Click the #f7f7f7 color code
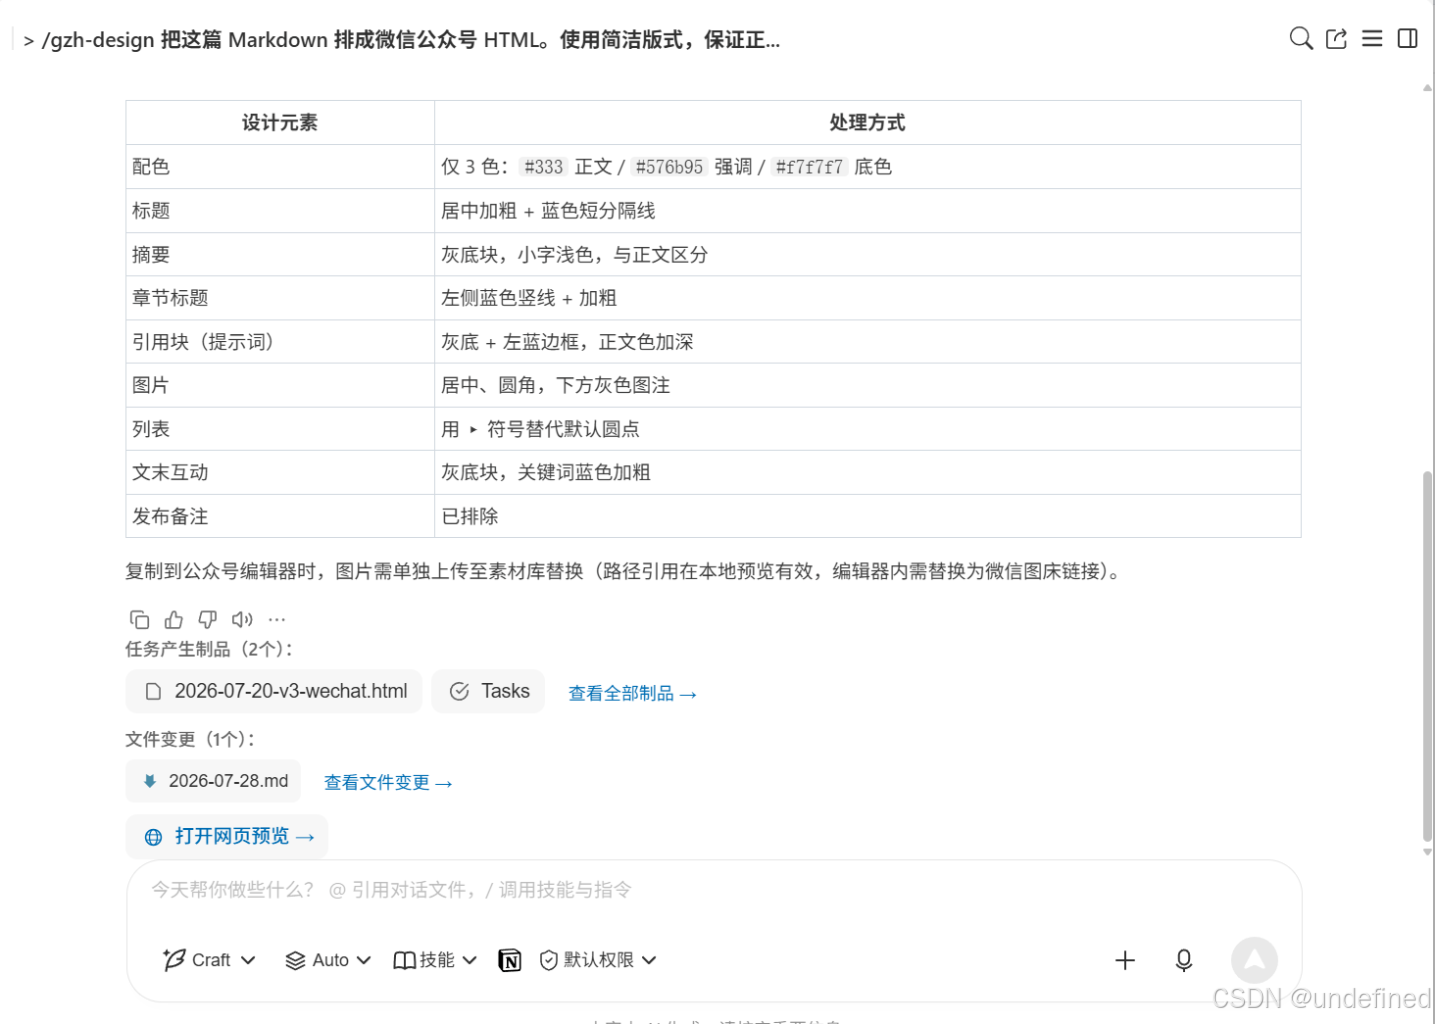Viewport: 1435px width, 1024px height. click(x=810, y=167)
